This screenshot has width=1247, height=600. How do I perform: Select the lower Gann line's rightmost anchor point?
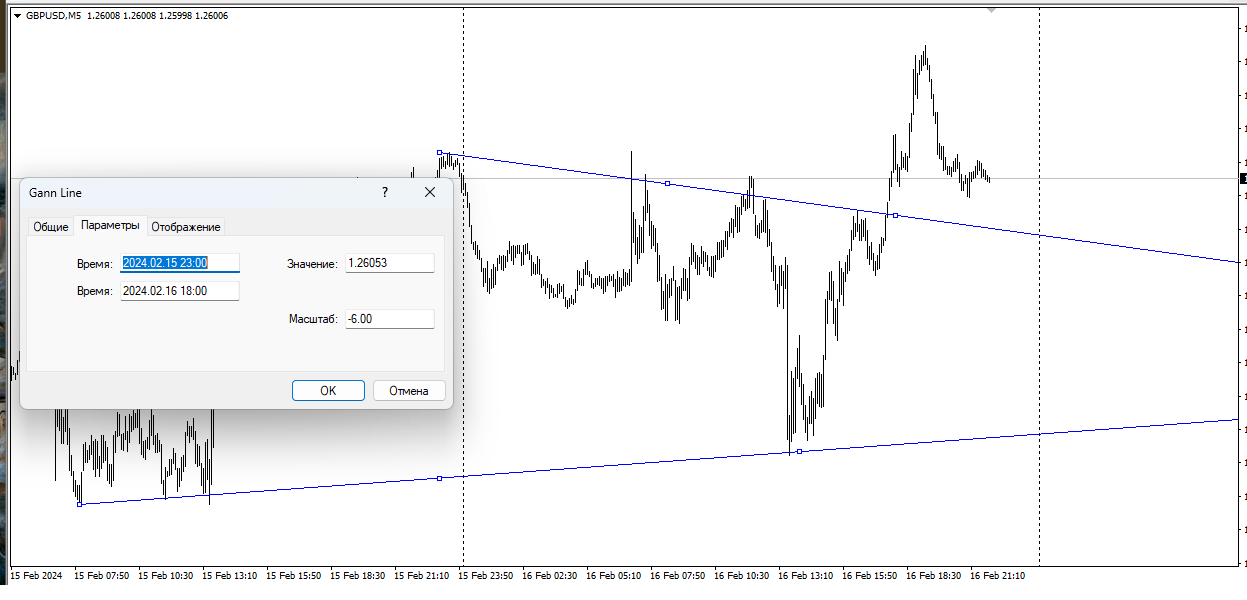tap(799, 451)
